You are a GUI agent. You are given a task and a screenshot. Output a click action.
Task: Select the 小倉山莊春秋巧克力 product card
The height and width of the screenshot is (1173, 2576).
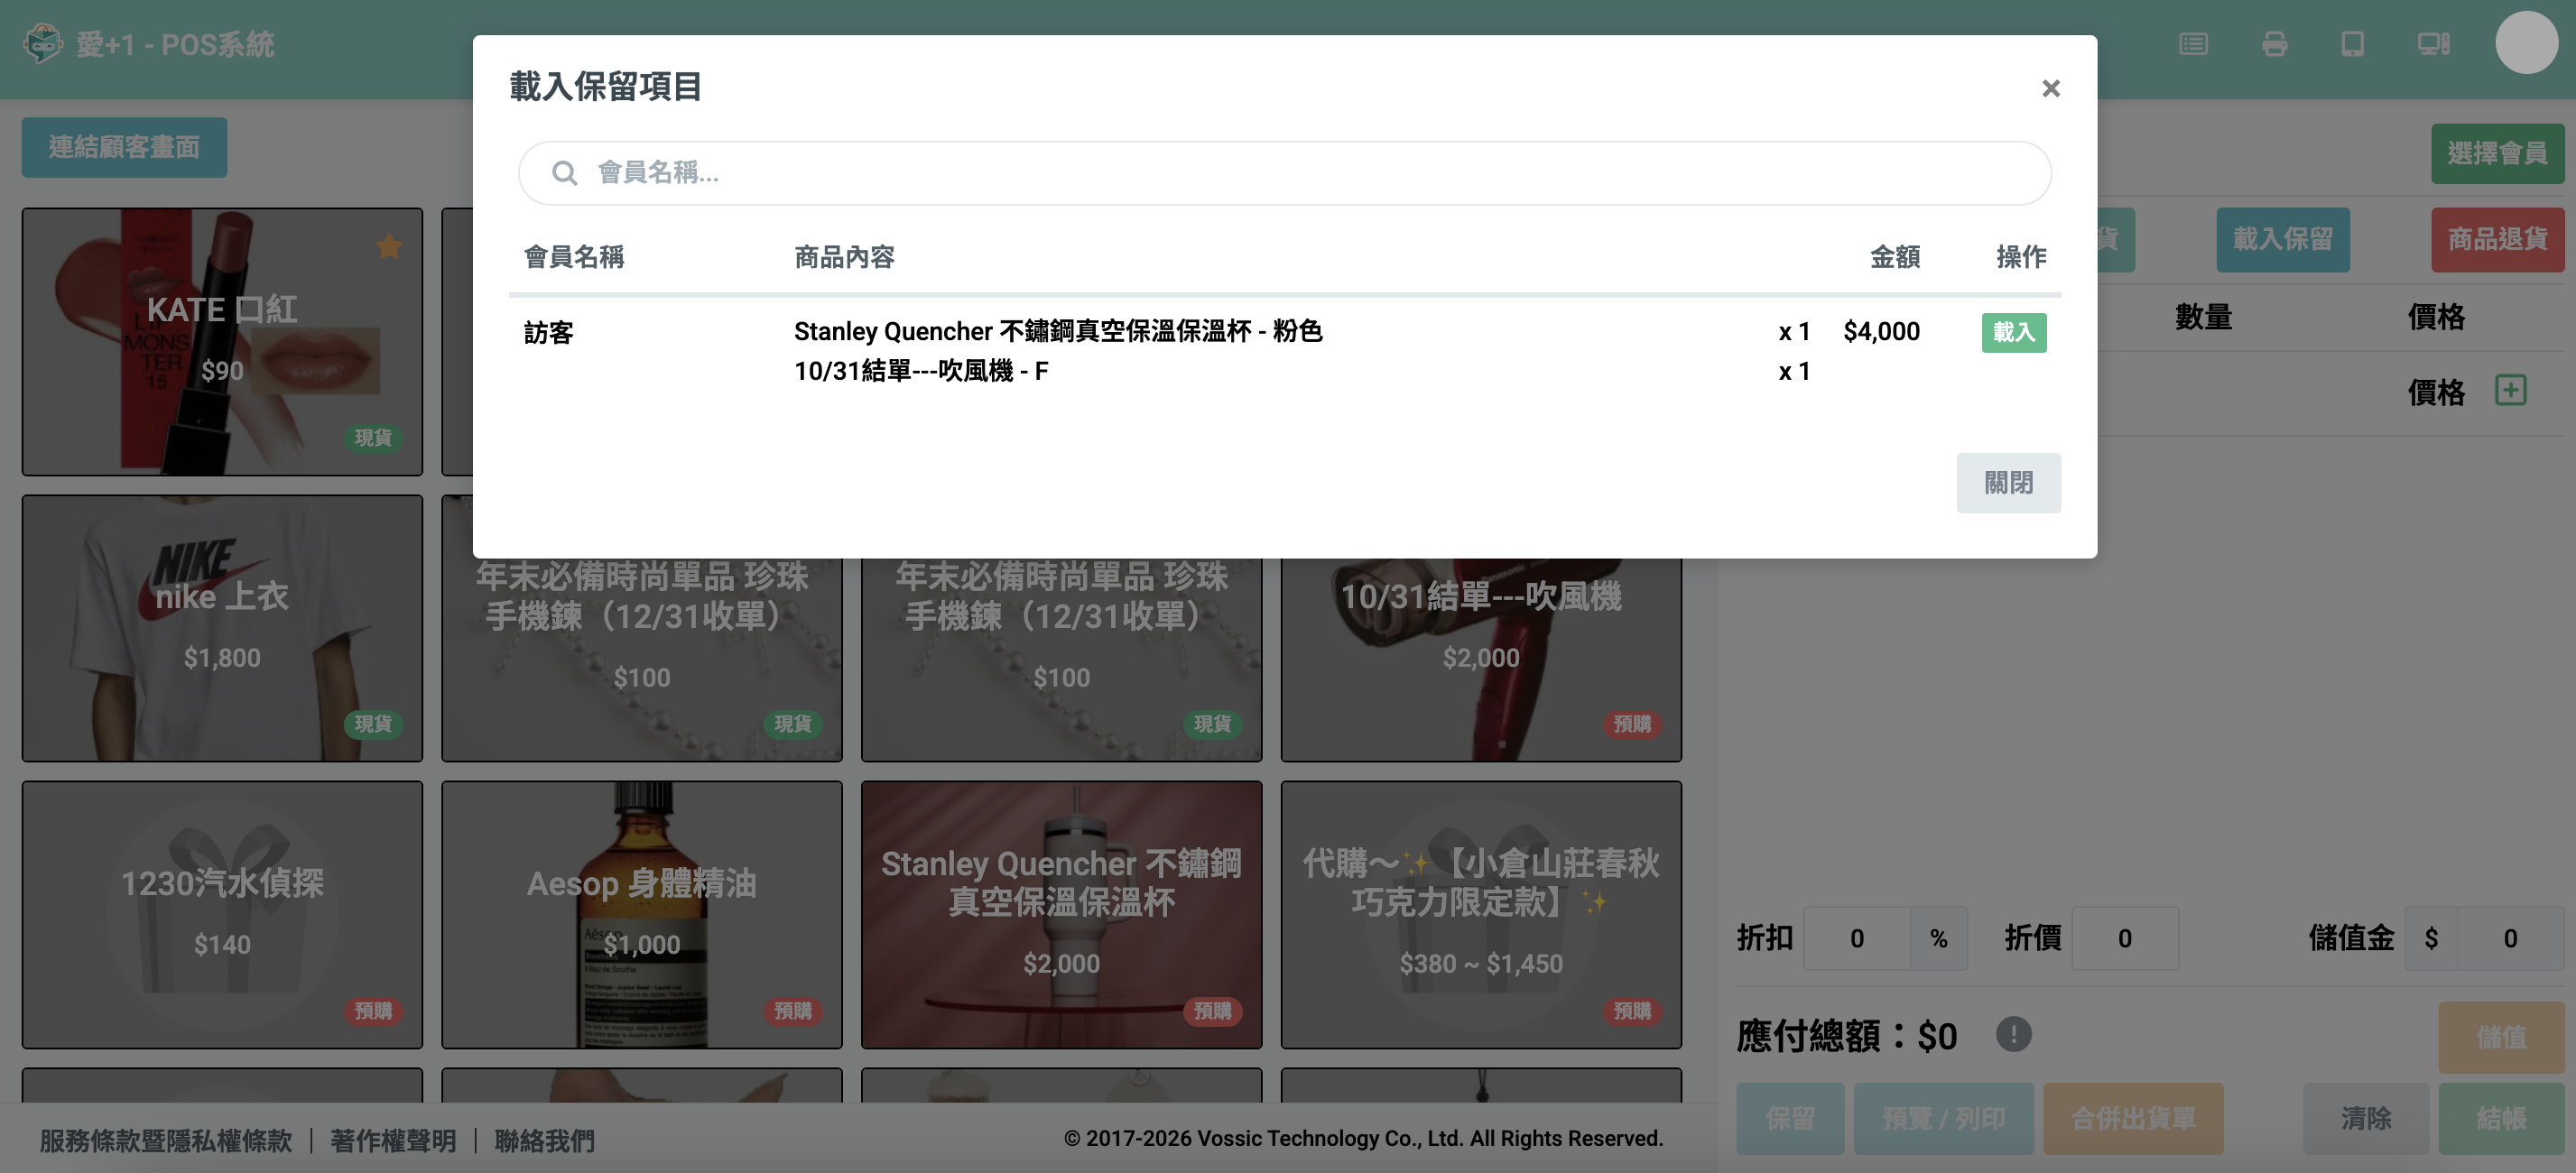pyautogui.click(x=1481, y=915)
